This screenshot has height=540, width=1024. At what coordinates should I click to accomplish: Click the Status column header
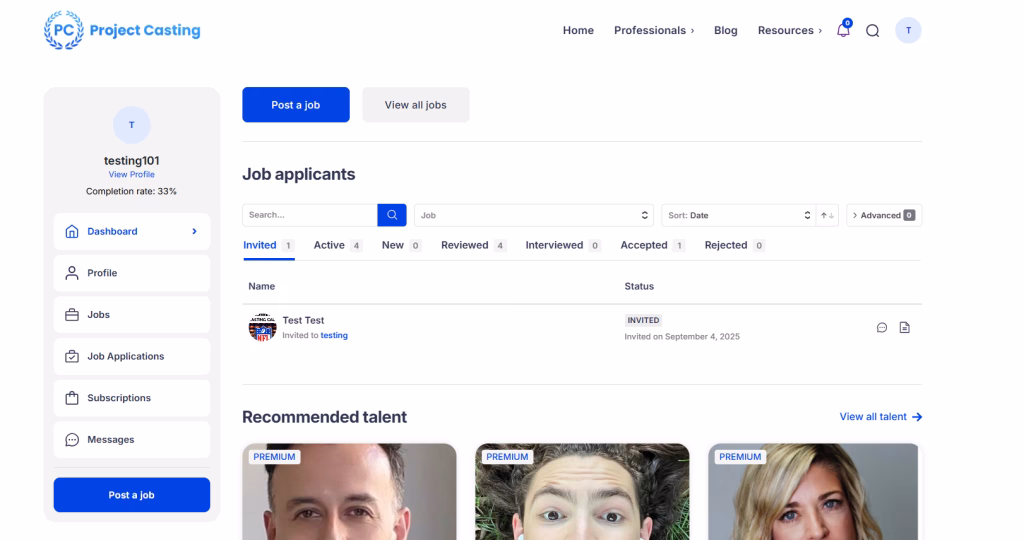point(639,286)
